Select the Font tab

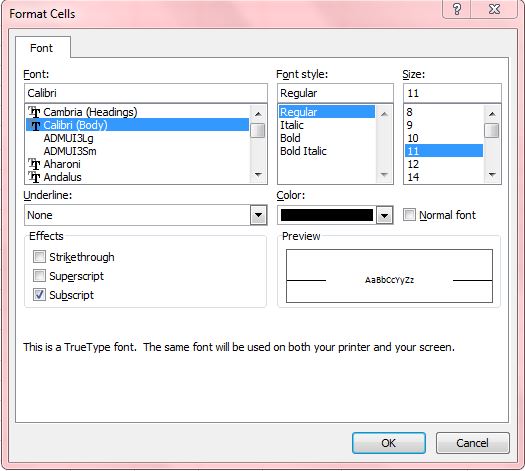point(42,48)
